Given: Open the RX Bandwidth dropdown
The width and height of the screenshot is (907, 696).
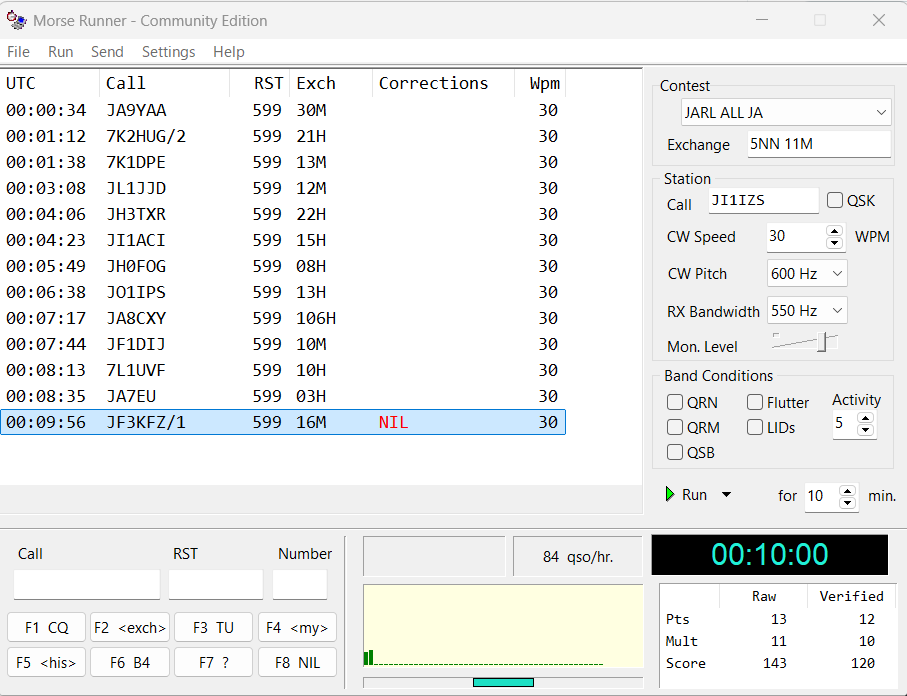Looking at the screenshot, I should coord(807,311).
